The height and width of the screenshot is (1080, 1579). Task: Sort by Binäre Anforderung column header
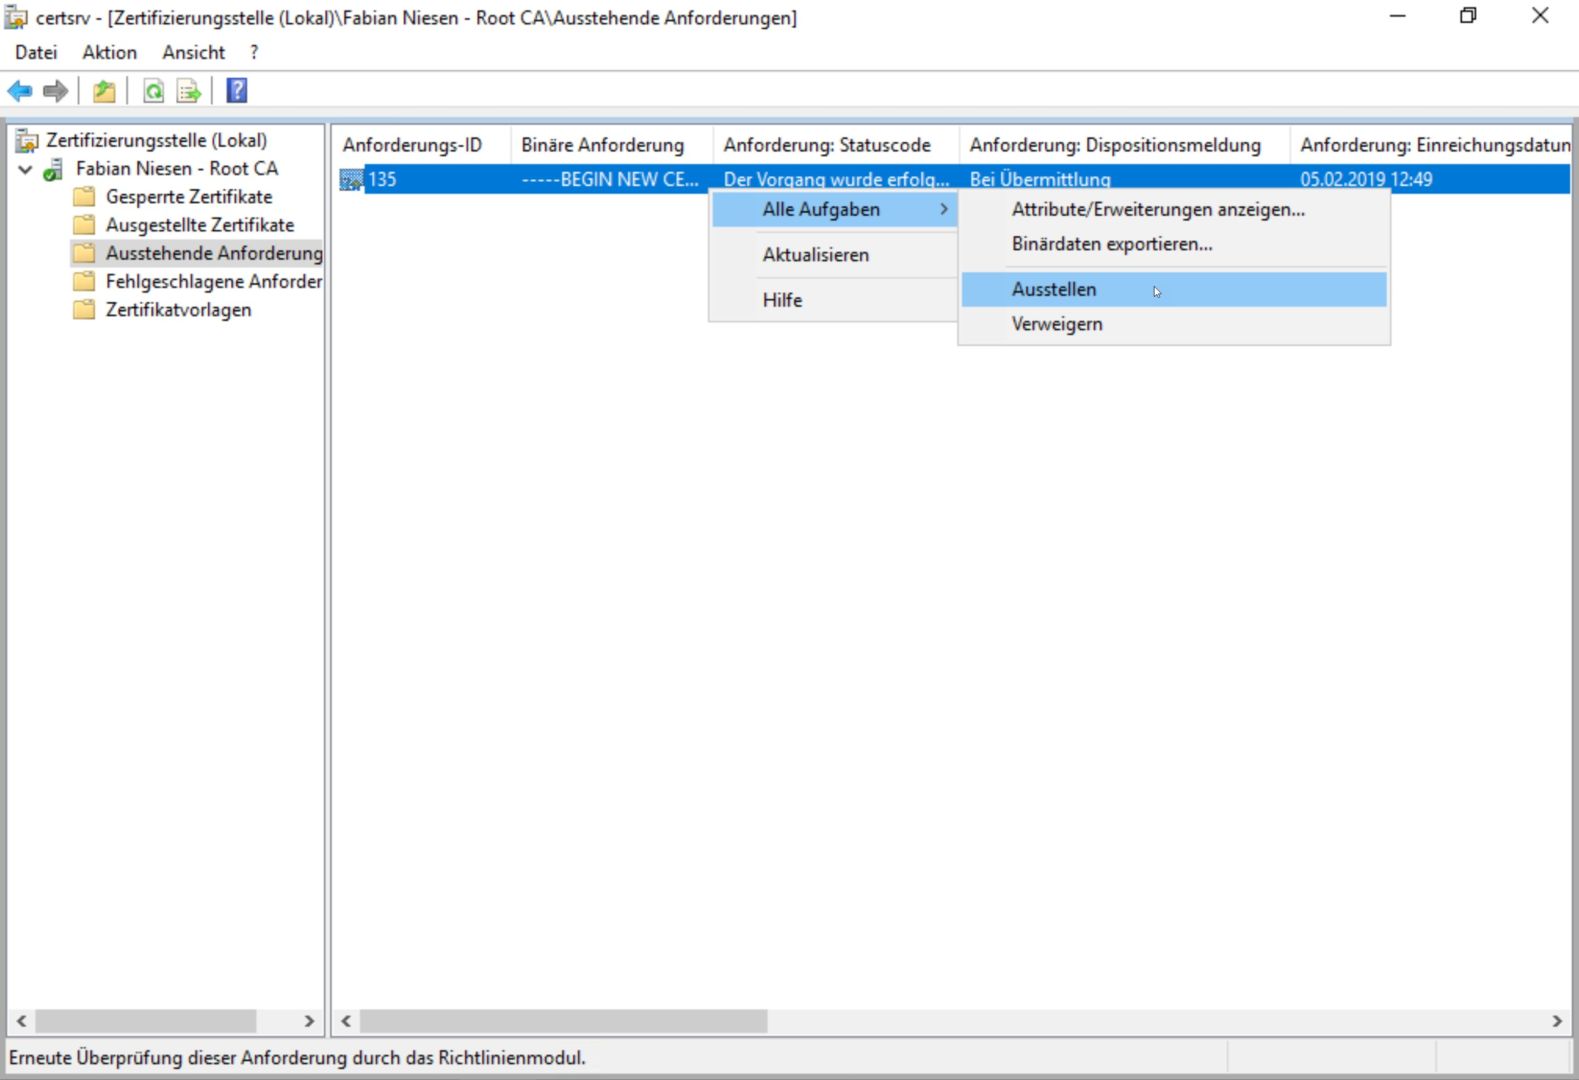612,145
